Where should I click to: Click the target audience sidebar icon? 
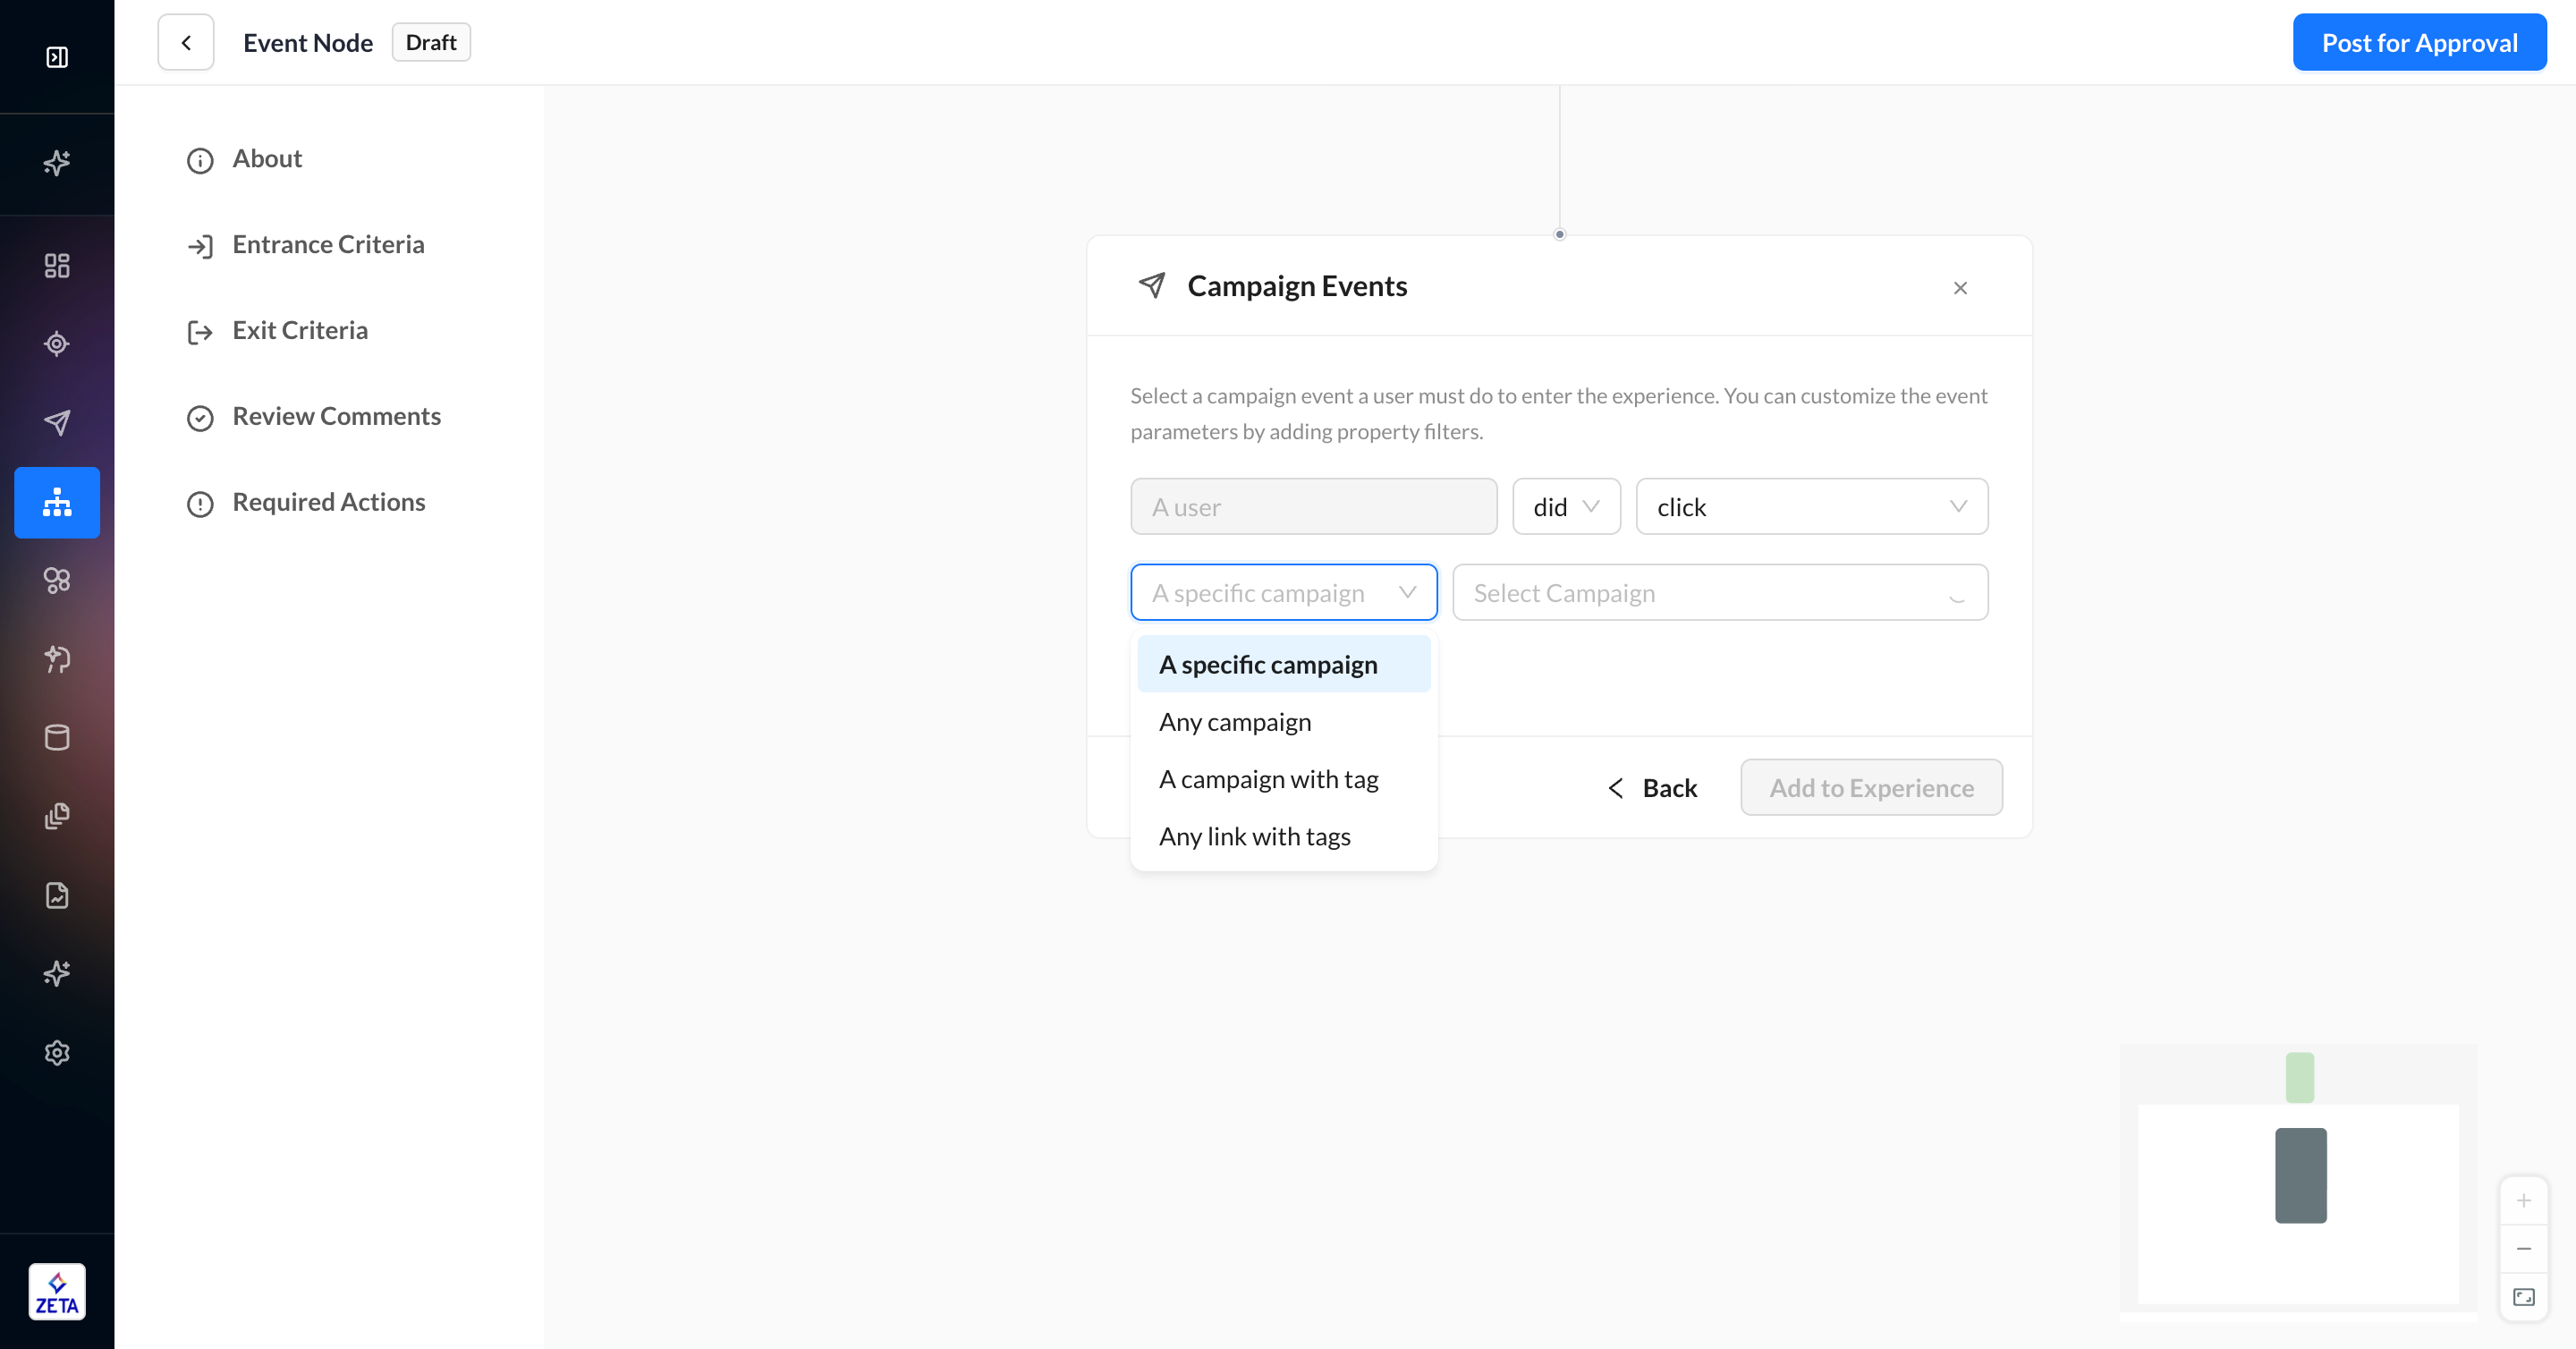pyautogui.click(x=57, y=344)
